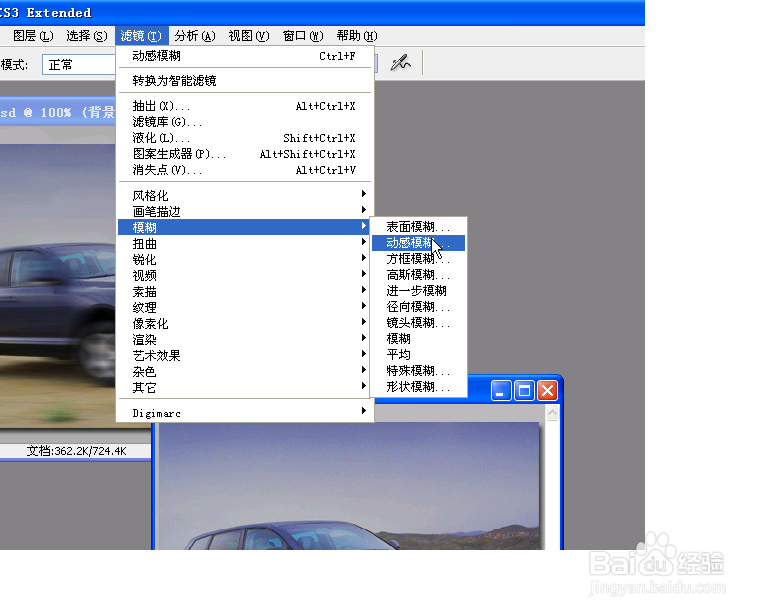
Task: Open 抽出(X)... filter
Action: 244,106
